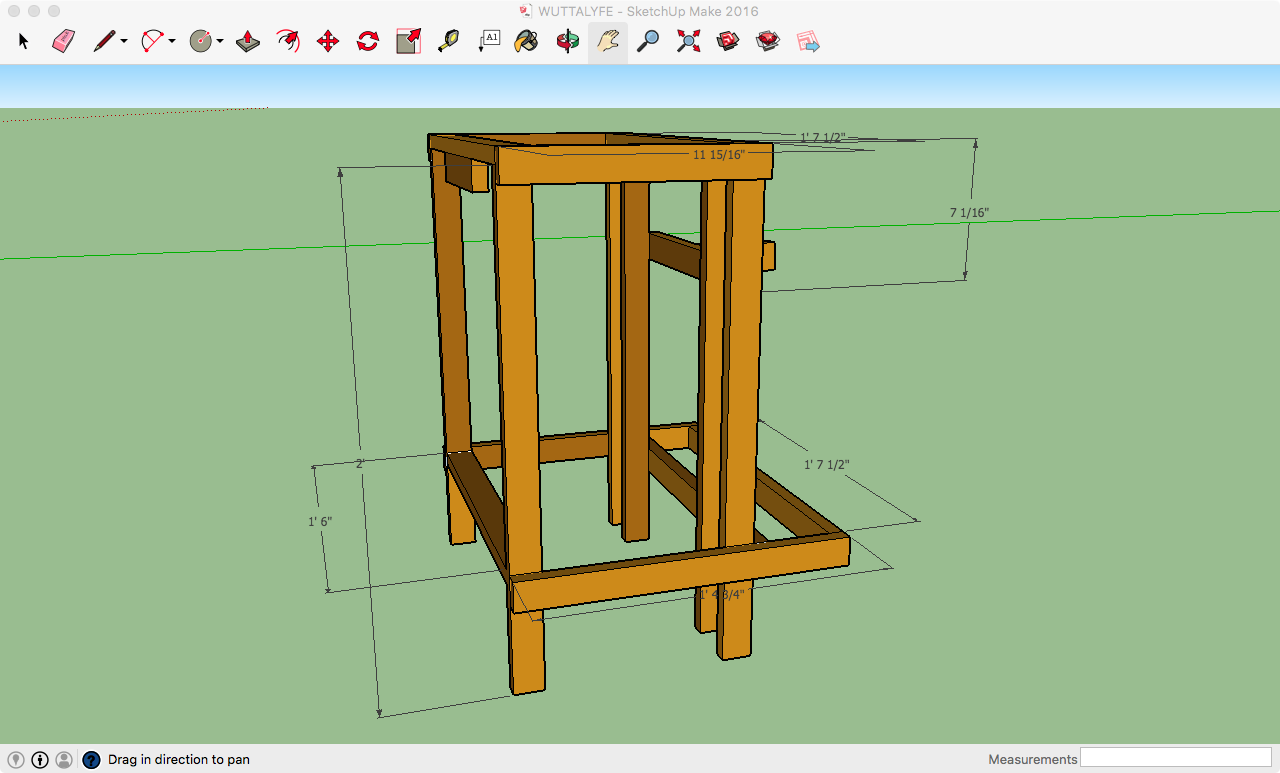This screenshot has width=1280, height=773.
Task: Select the arrow Select tool
Action: [24, 41]
